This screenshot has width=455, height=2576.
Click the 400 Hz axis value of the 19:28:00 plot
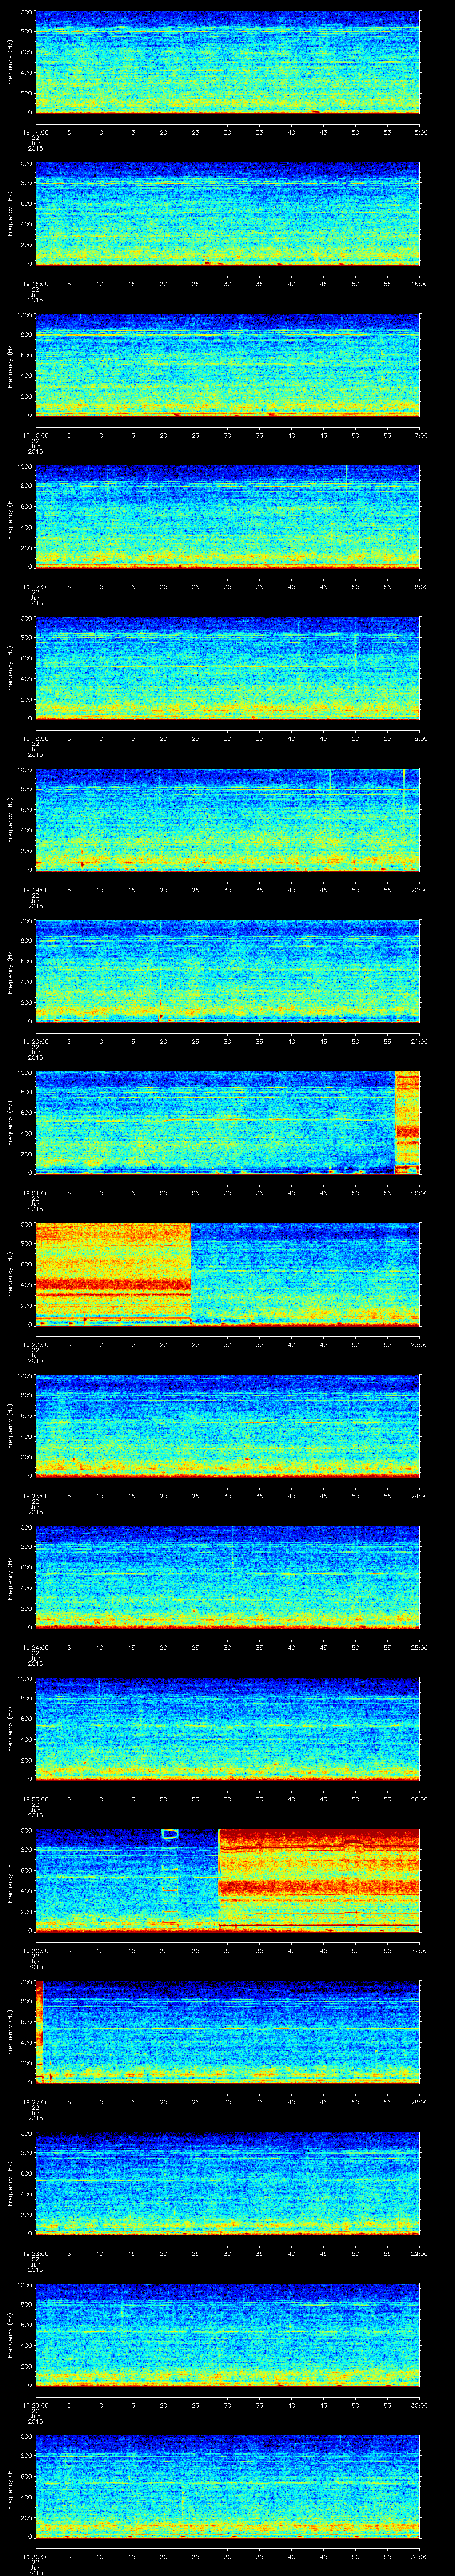(x=26, y=2194)
